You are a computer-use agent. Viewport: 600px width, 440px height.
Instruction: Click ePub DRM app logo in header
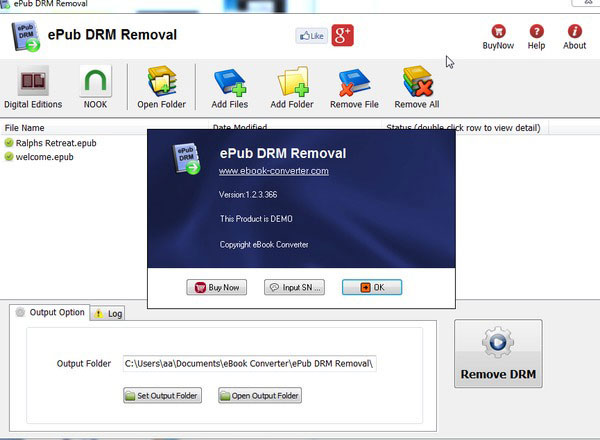[25, 36]
